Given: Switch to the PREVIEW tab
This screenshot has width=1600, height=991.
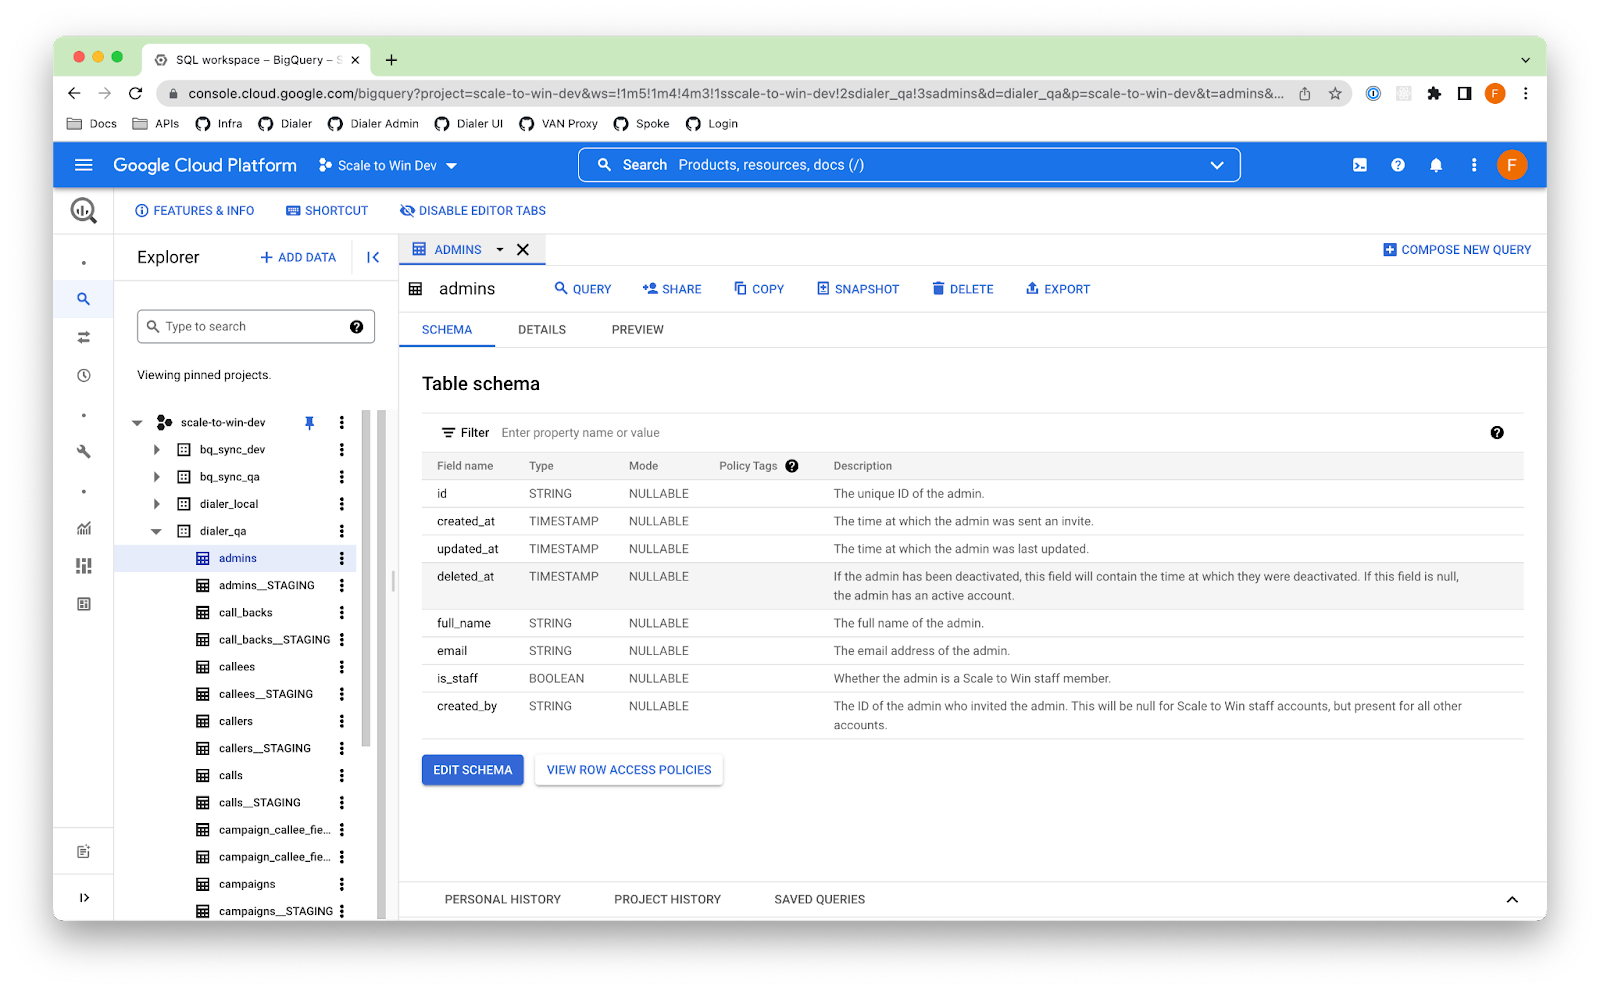Looking at the screenshot, I should pyautogui.click(x=637, y=330).
